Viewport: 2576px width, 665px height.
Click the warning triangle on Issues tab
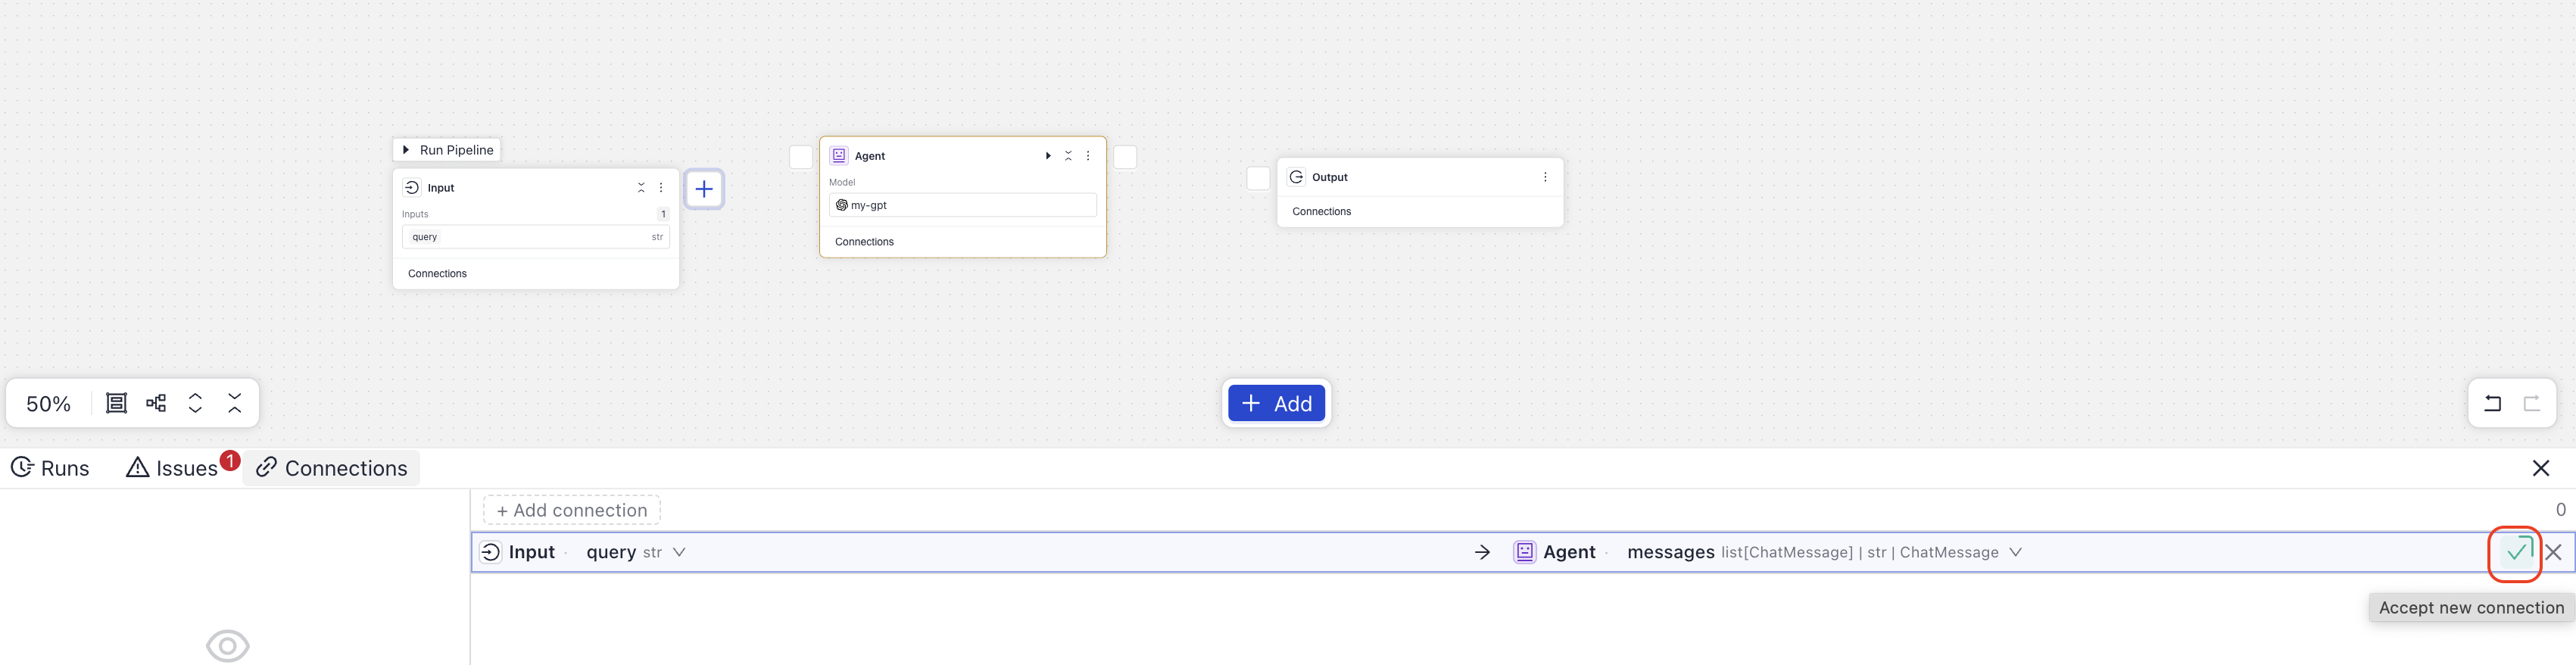coord(137,467)
